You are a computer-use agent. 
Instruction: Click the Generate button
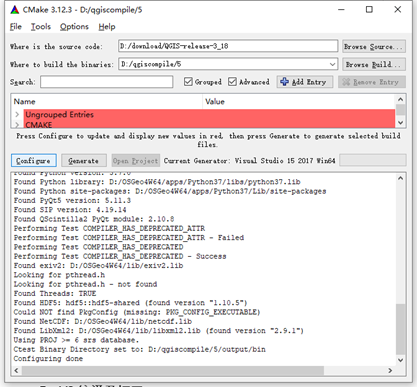[x=84, y=161]
